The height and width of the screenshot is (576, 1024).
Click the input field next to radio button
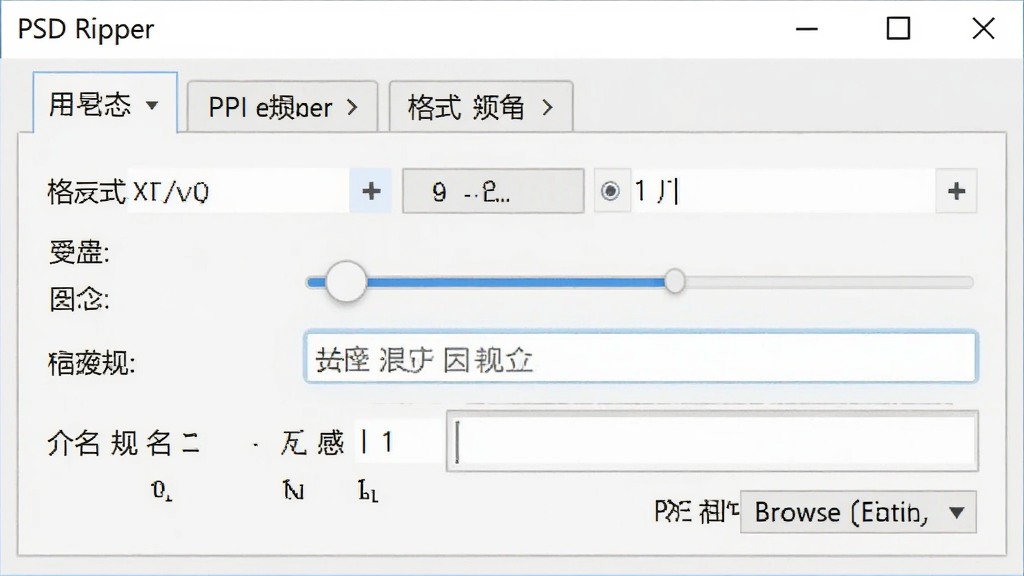point(782,191)
